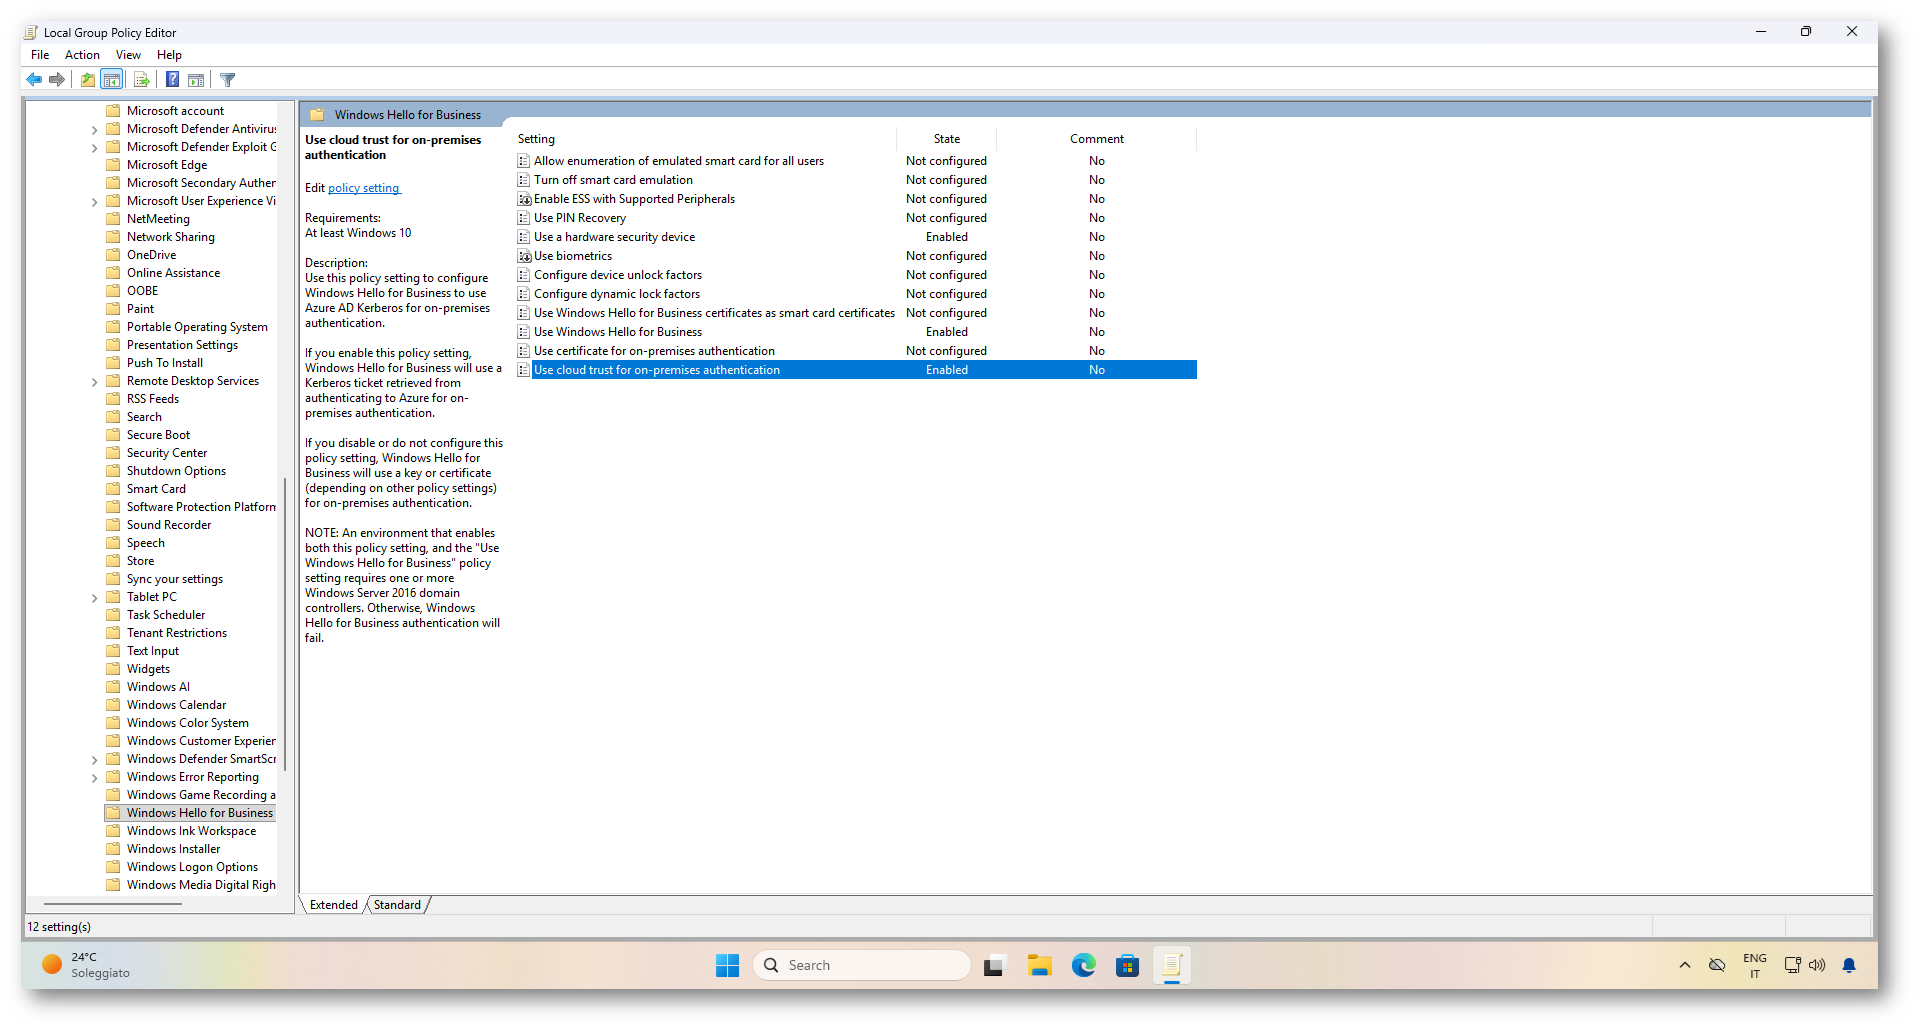
Task: Click the taskbar Search box
Action: [862, 965]
